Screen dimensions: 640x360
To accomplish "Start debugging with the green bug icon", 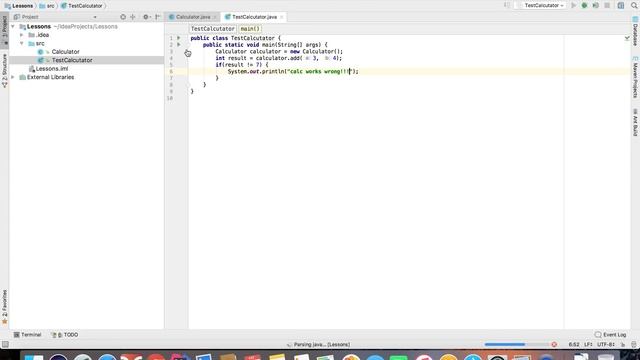I will (x=584, y=6).
